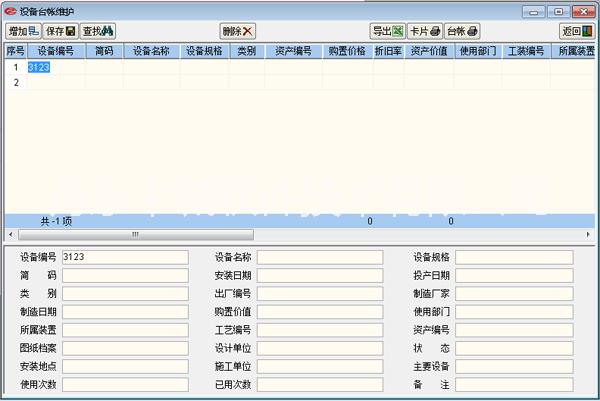Click the 状态 input field
Image resolution: width=600 pixels, height=401 pixels.
tap(514, 348)
